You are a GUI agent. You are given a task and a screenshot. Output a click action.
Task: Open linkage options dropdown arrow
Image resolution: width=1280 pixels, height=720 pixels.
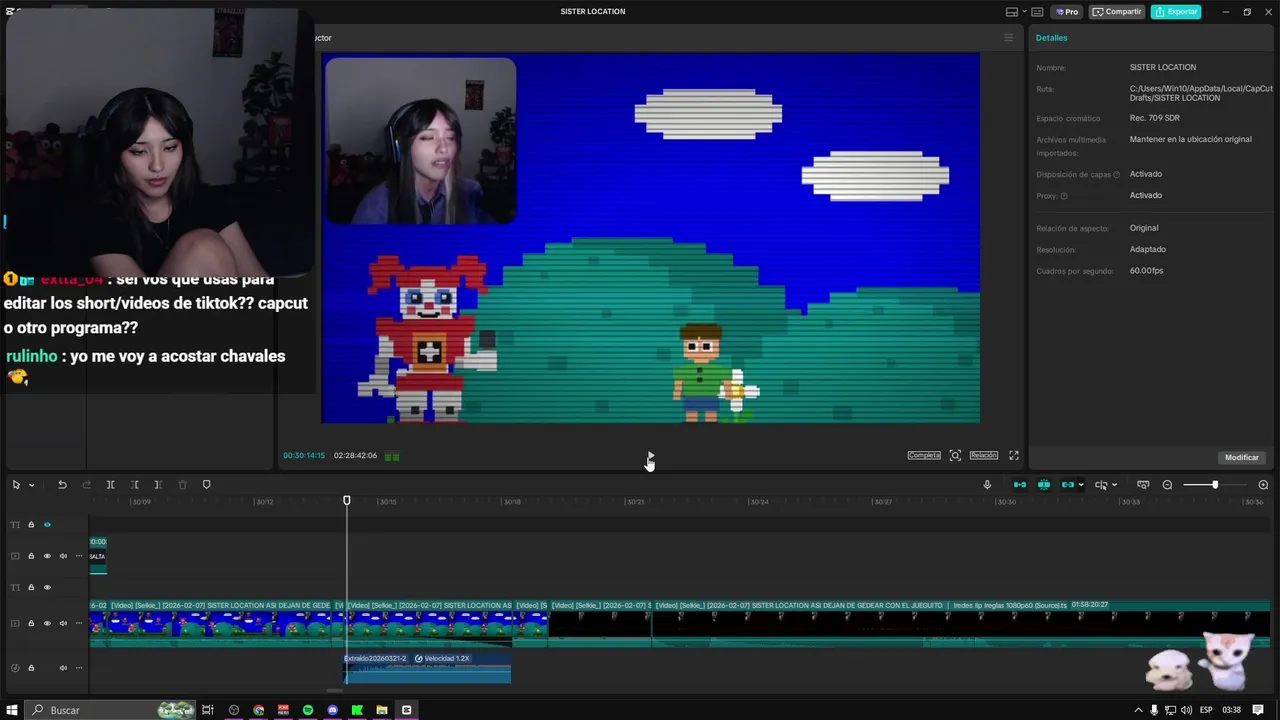1081,485
